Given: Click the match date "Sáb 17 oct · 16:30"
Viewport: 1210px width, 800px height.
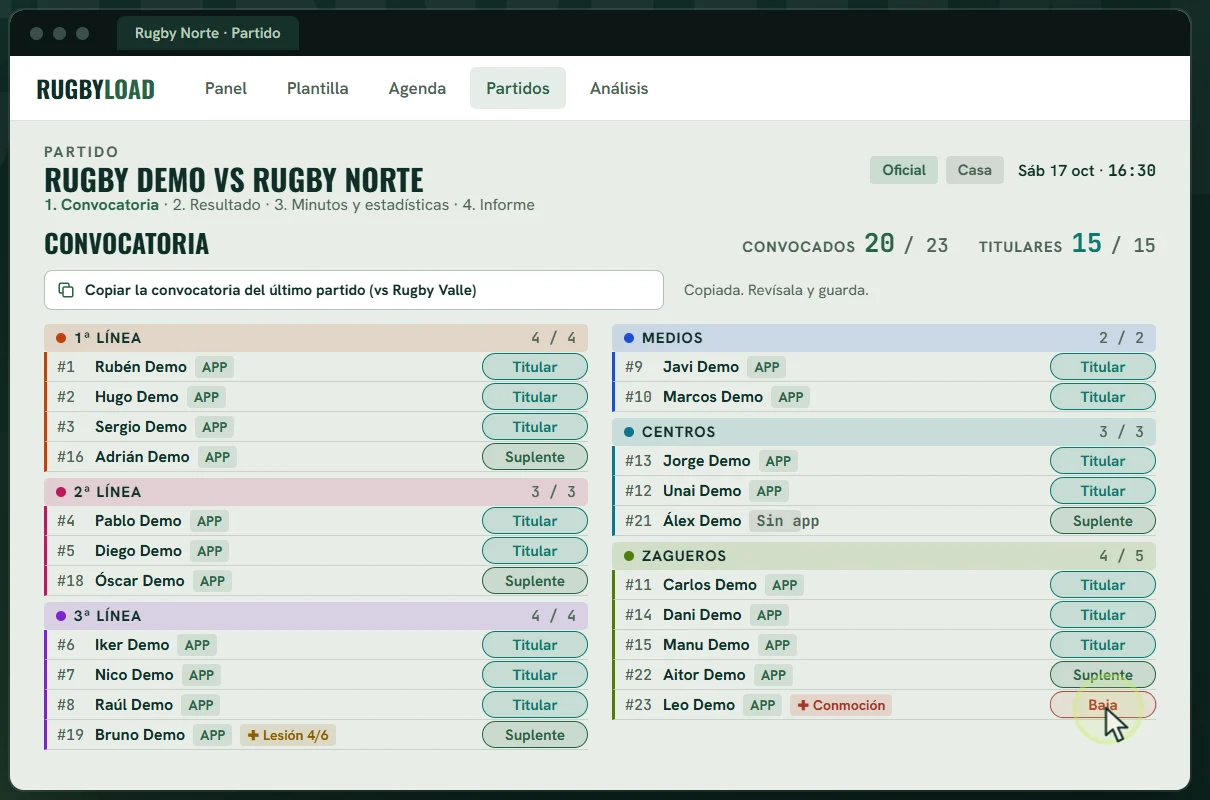Looking at the screenshot, I should coord(1087,170).
